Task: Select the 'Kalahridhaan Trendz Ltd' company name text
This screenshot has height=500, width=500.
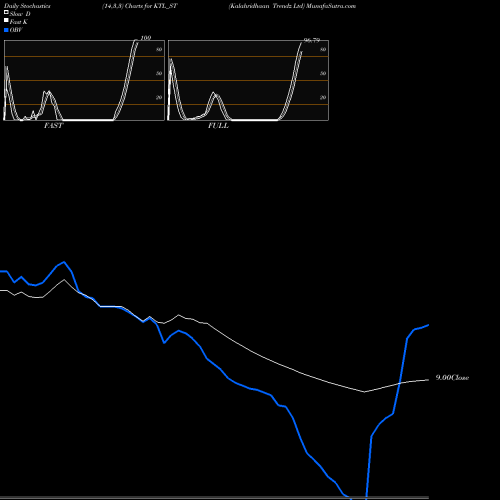Action: click(267, 6)
